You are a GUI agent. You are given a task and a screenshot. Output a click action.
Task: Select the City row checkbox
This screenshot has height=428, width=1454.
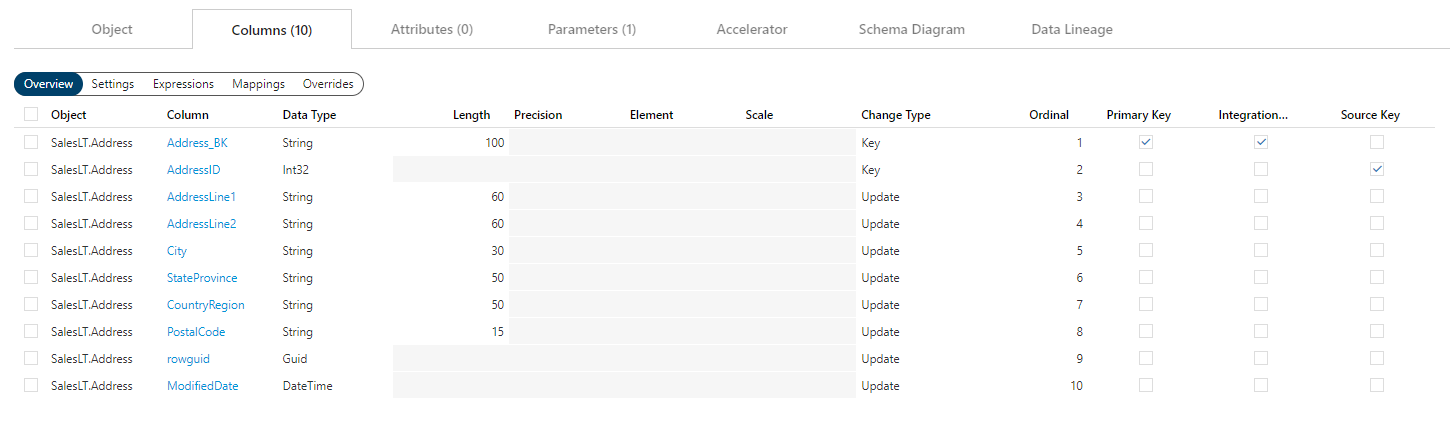coord(31,250)
